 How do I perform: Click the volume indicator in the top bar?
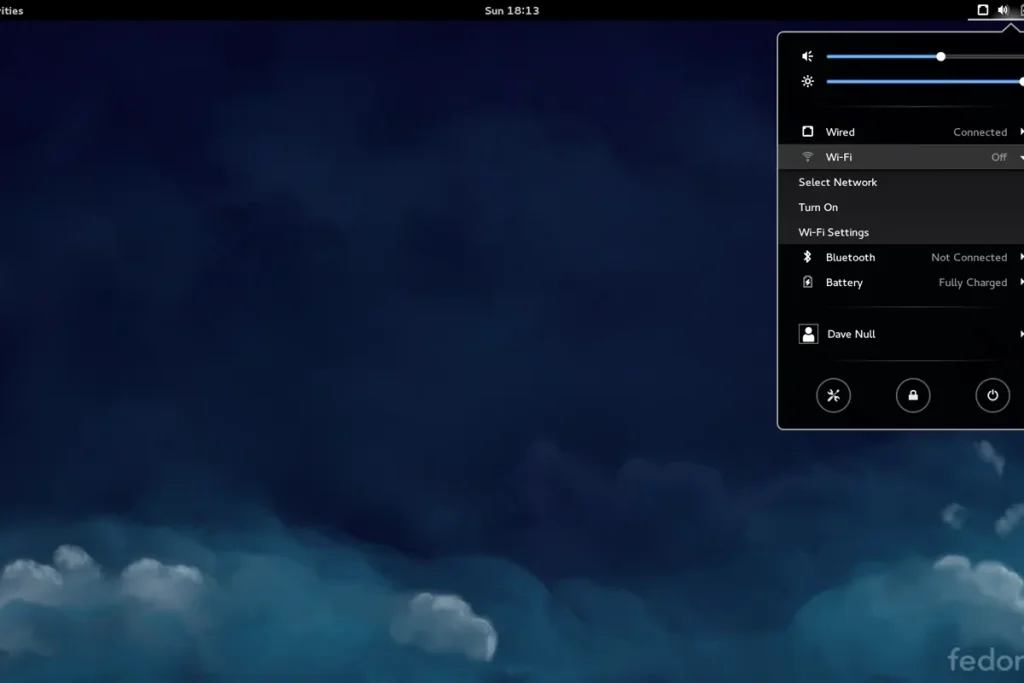[1001, 10]
